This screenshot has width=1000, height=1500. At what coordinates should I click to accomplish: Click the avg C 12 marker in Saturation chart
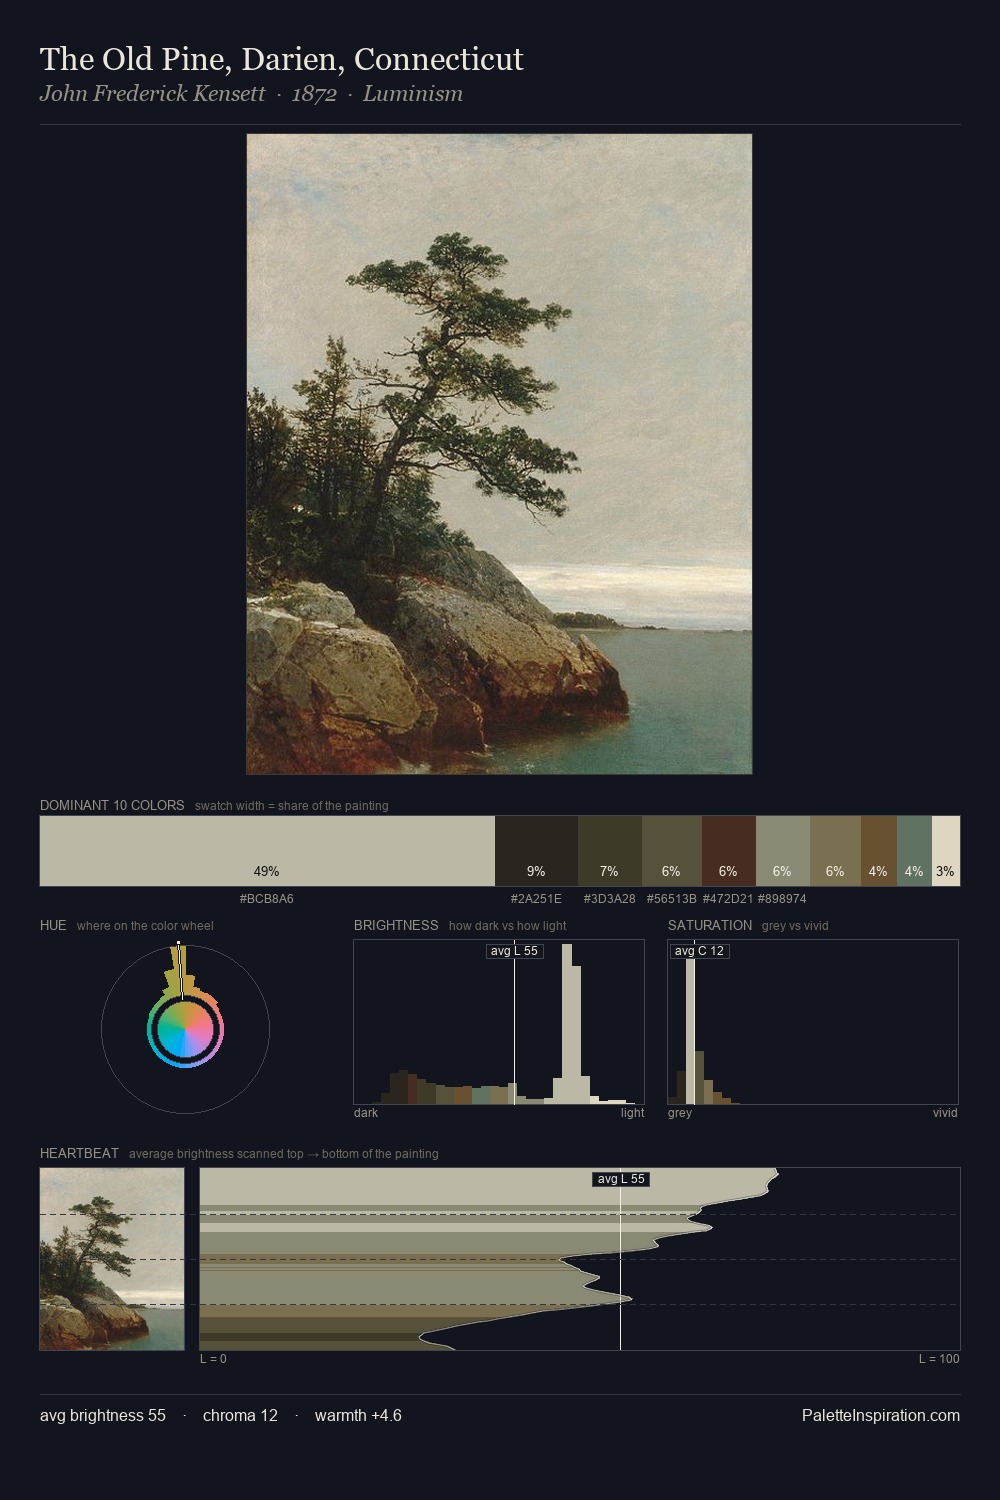click(698, 951)
